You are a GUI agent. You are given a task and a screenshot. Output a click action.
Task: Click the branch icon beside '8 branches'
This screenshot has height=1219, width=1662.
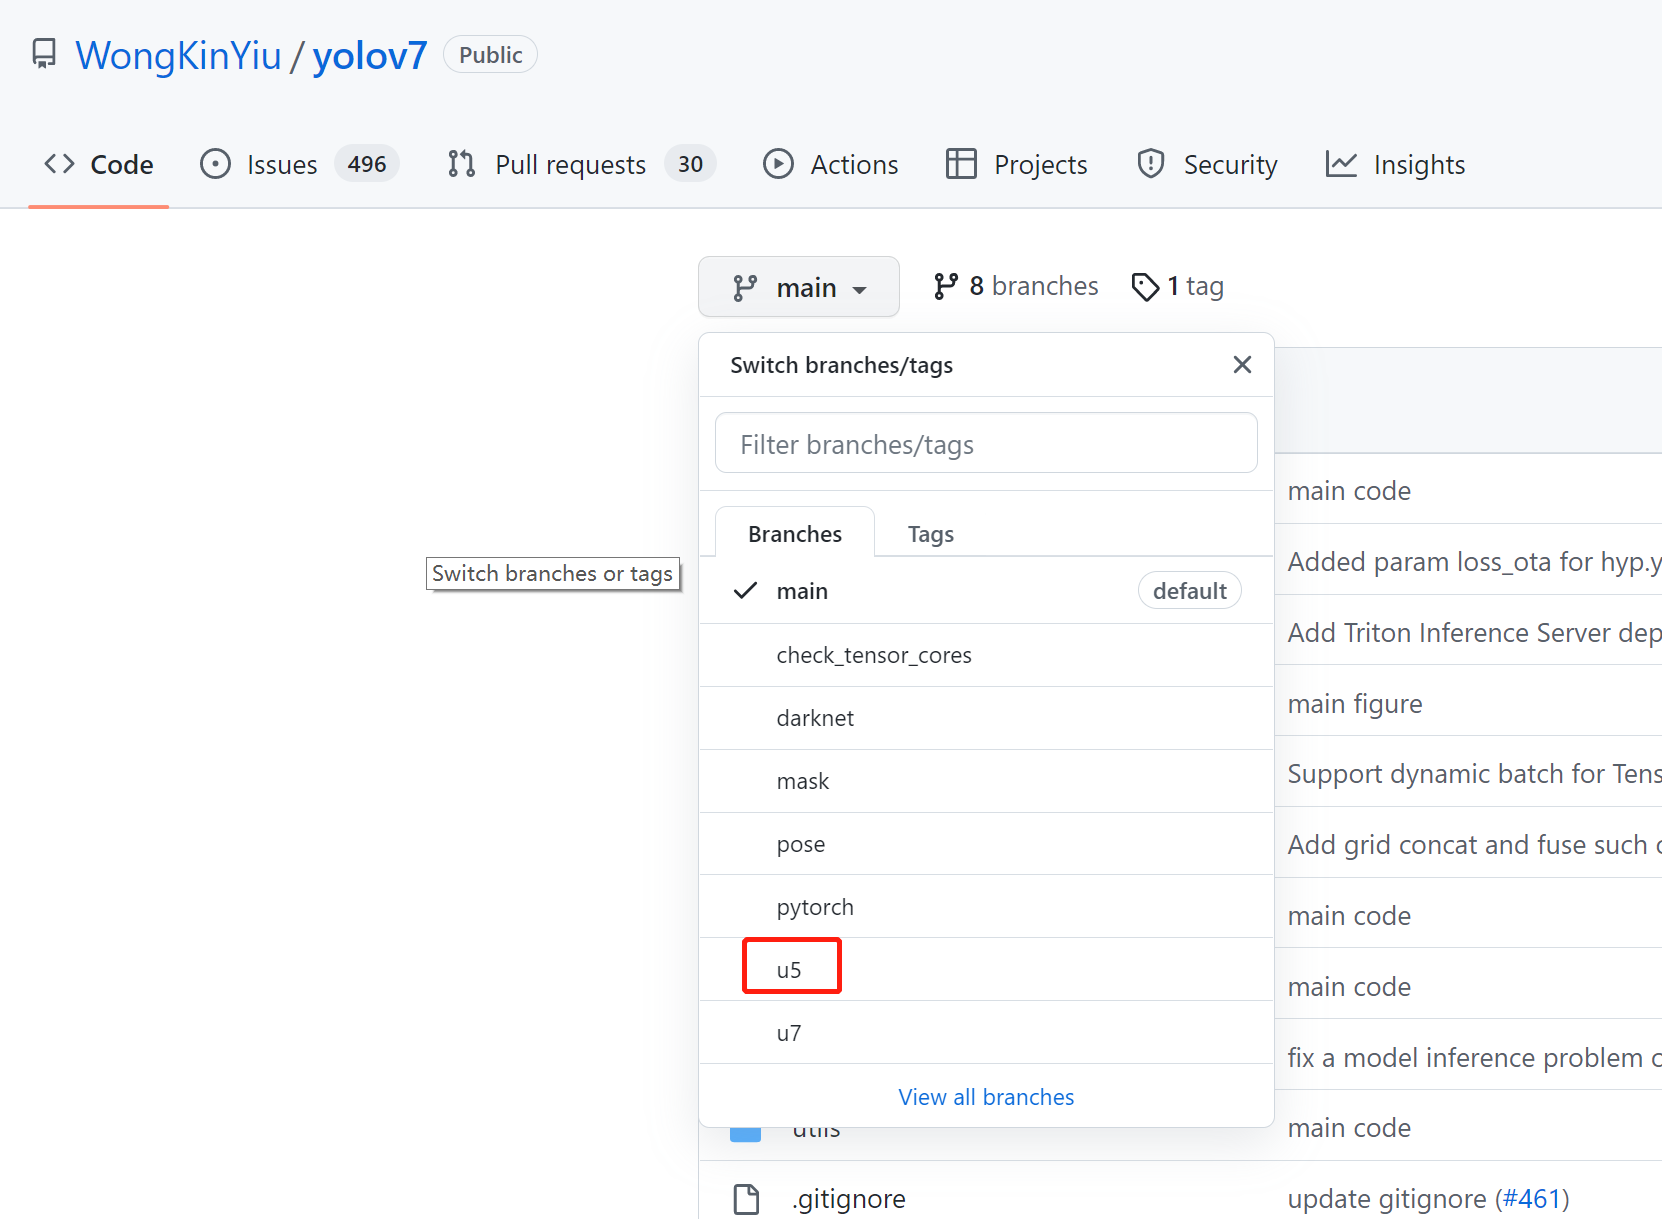point(946,285)
